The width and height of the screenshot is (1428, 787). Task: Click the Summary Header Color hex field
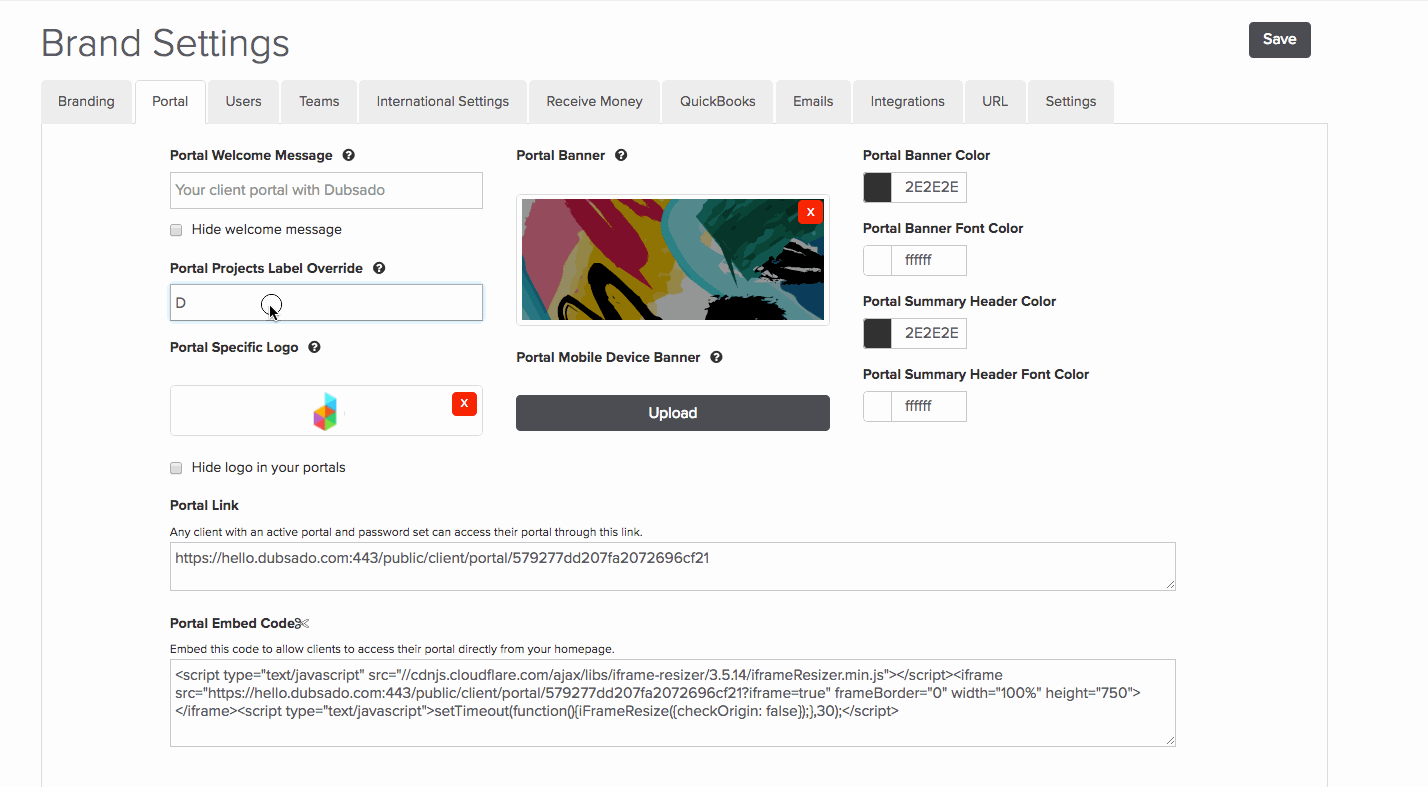[929, 333]
